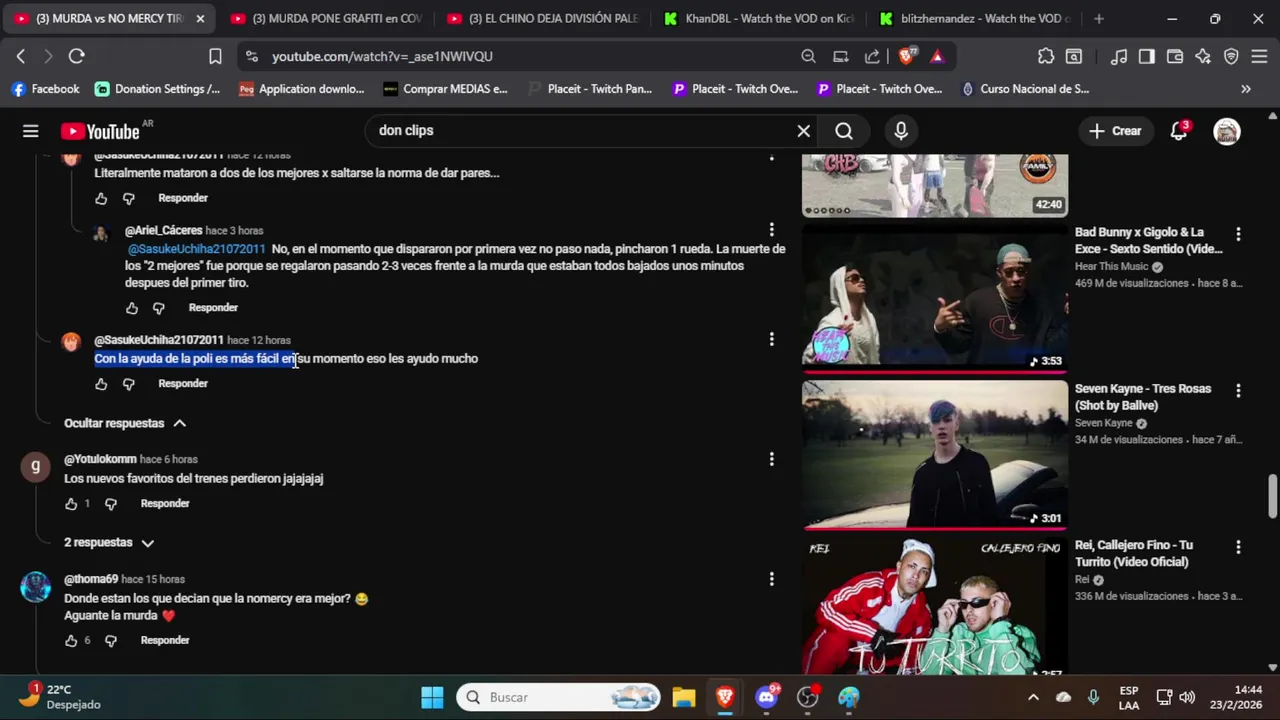Click page vertical scrollbar thumb
Image resolution: width=1280 pixels, height=720 pixels.
[1273, 498]
